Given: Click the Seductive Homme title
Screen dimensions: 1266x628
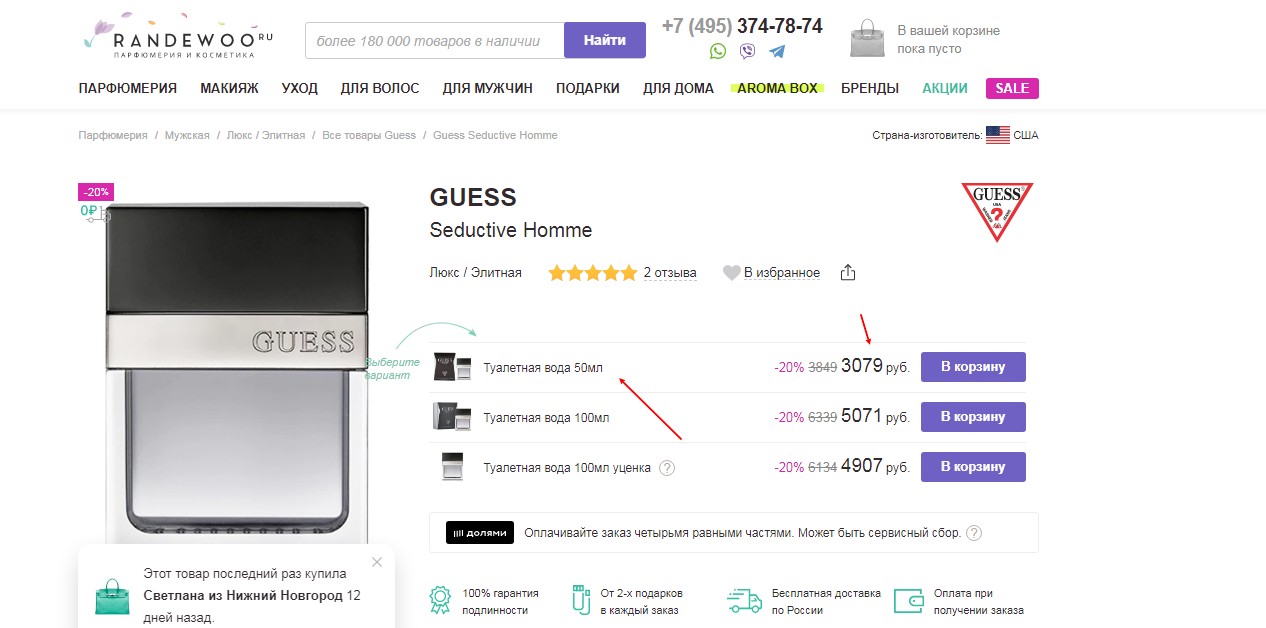Looking at the screenshot, I should click(x=511, y=230).
